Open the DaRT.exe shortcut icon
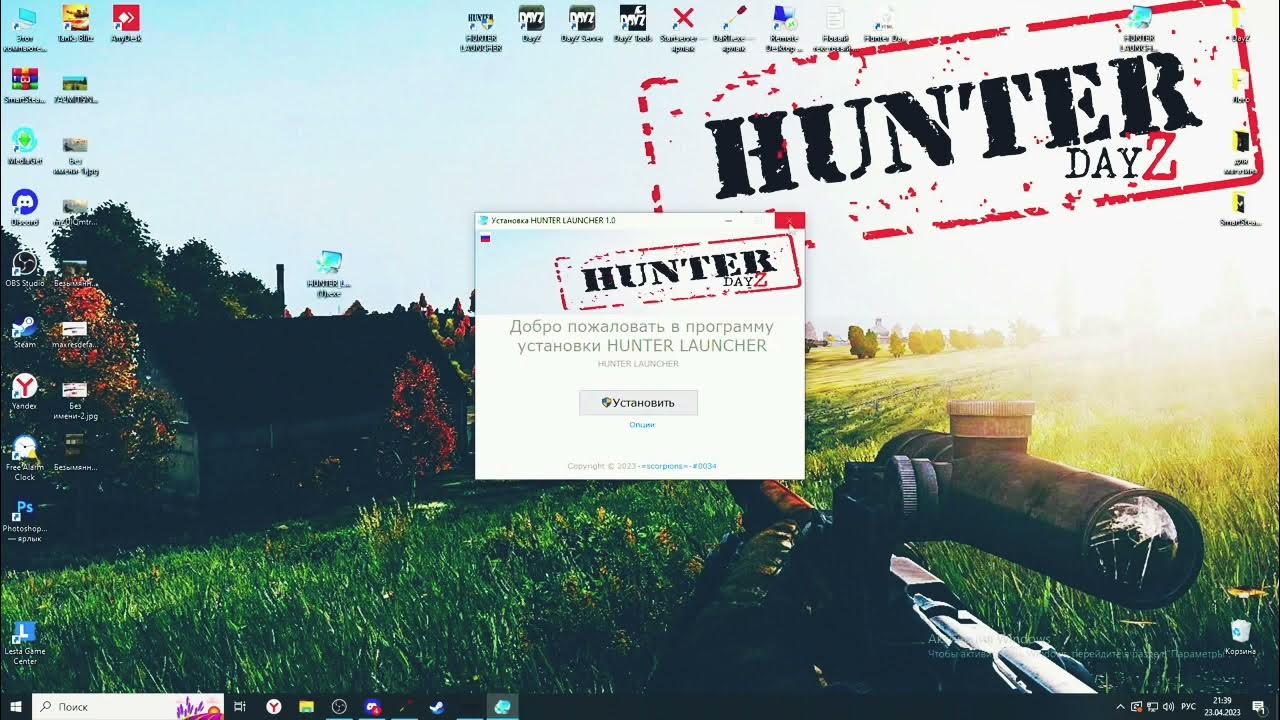1280x720 pixels. 734,27
